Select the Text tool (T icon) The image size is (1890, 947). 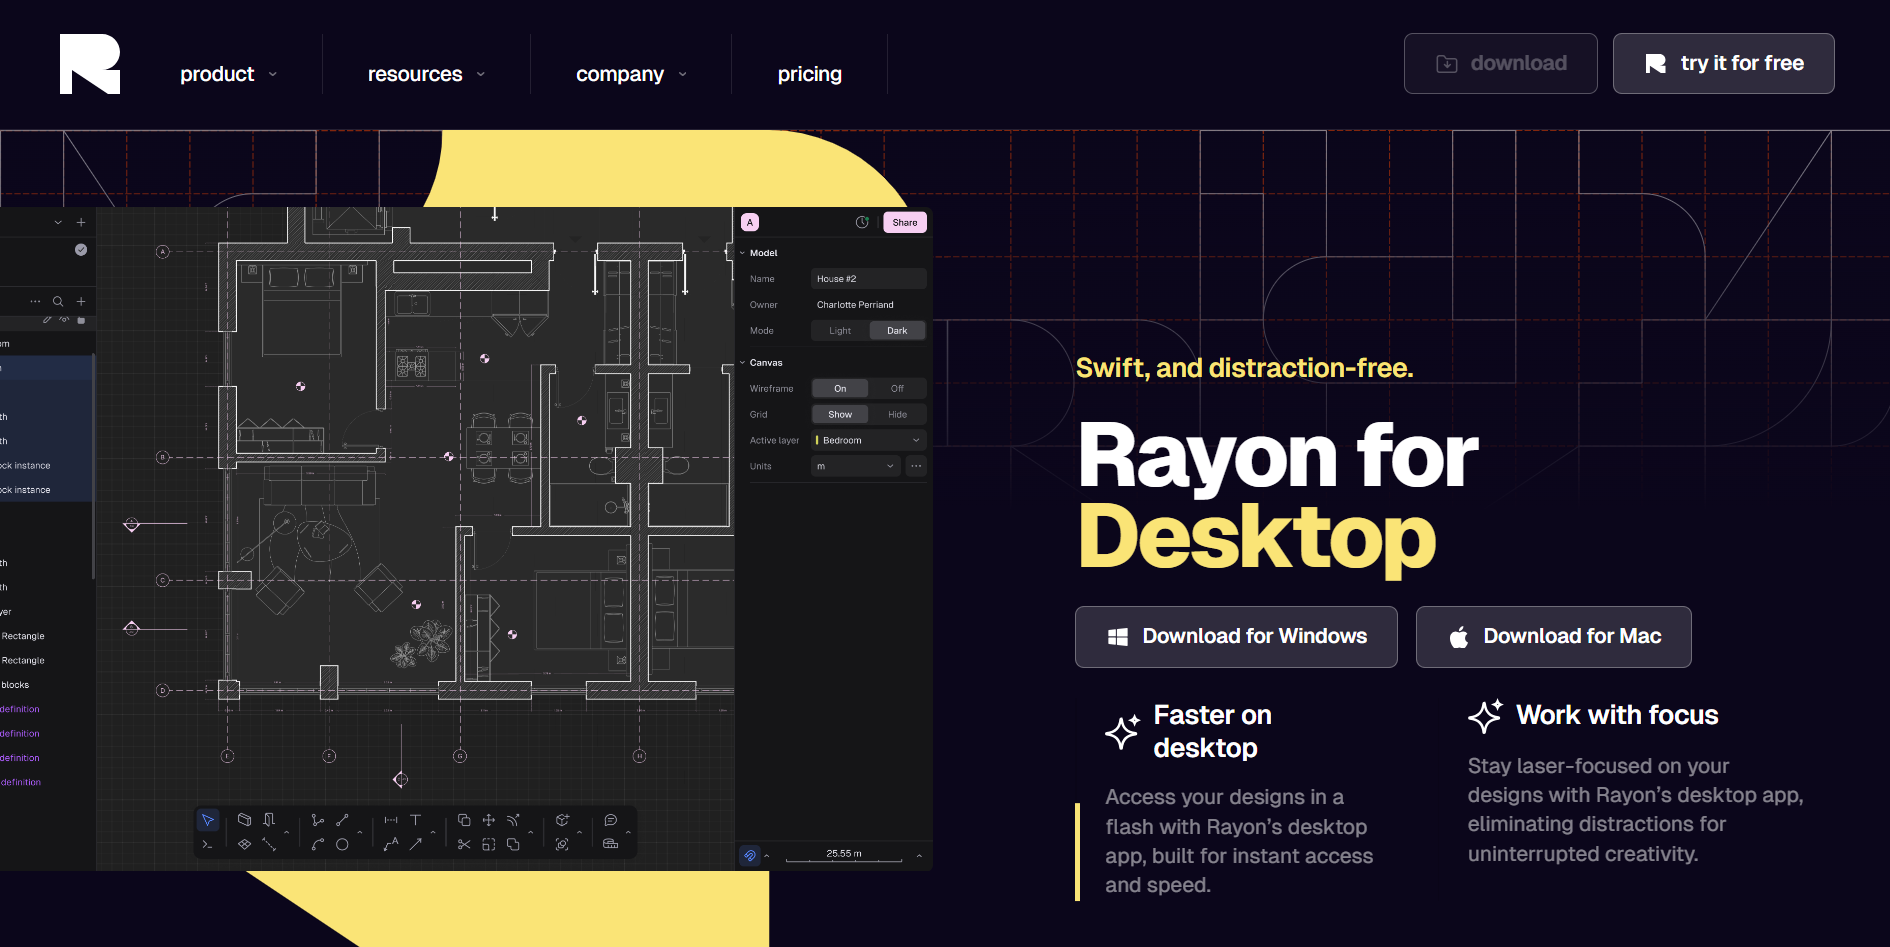click(x=416, y=820)
